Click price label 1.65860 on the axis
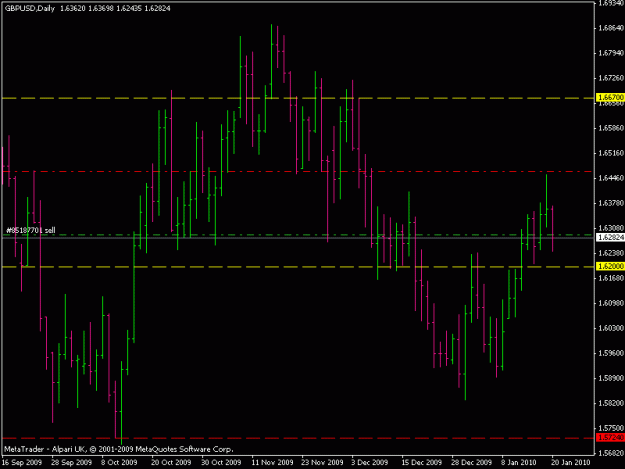The width and height of the screenshot is (625, 469). [611, 128]
